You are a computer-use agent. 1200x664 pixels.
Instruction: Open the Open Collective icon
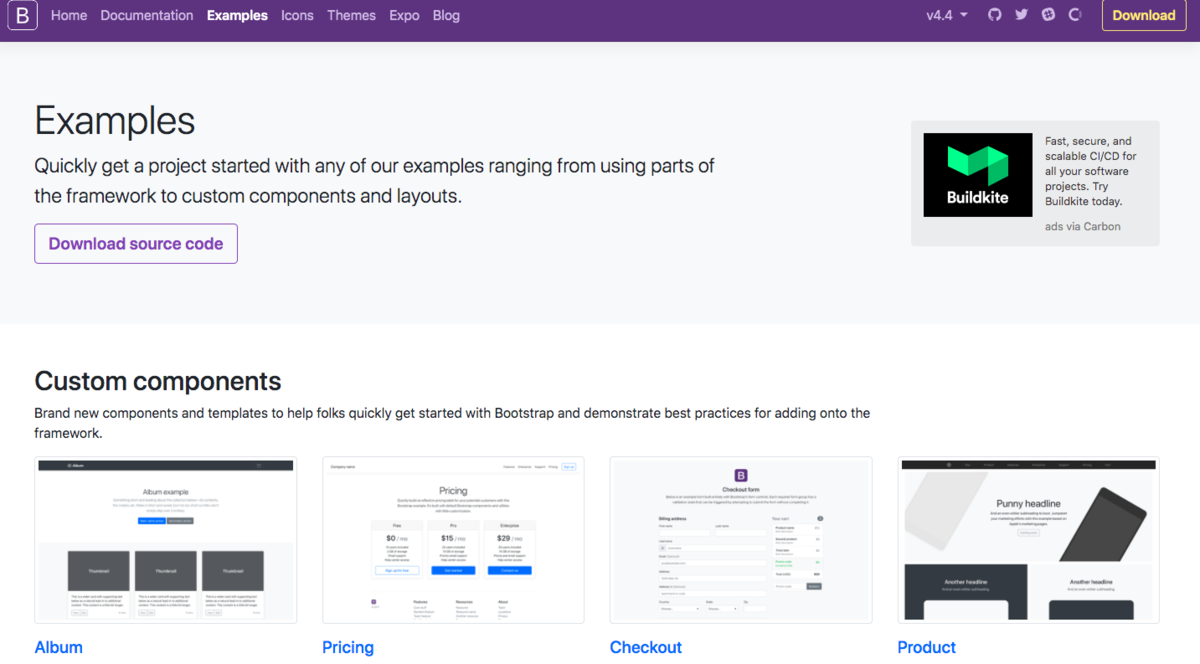(x=1075, y=15)
